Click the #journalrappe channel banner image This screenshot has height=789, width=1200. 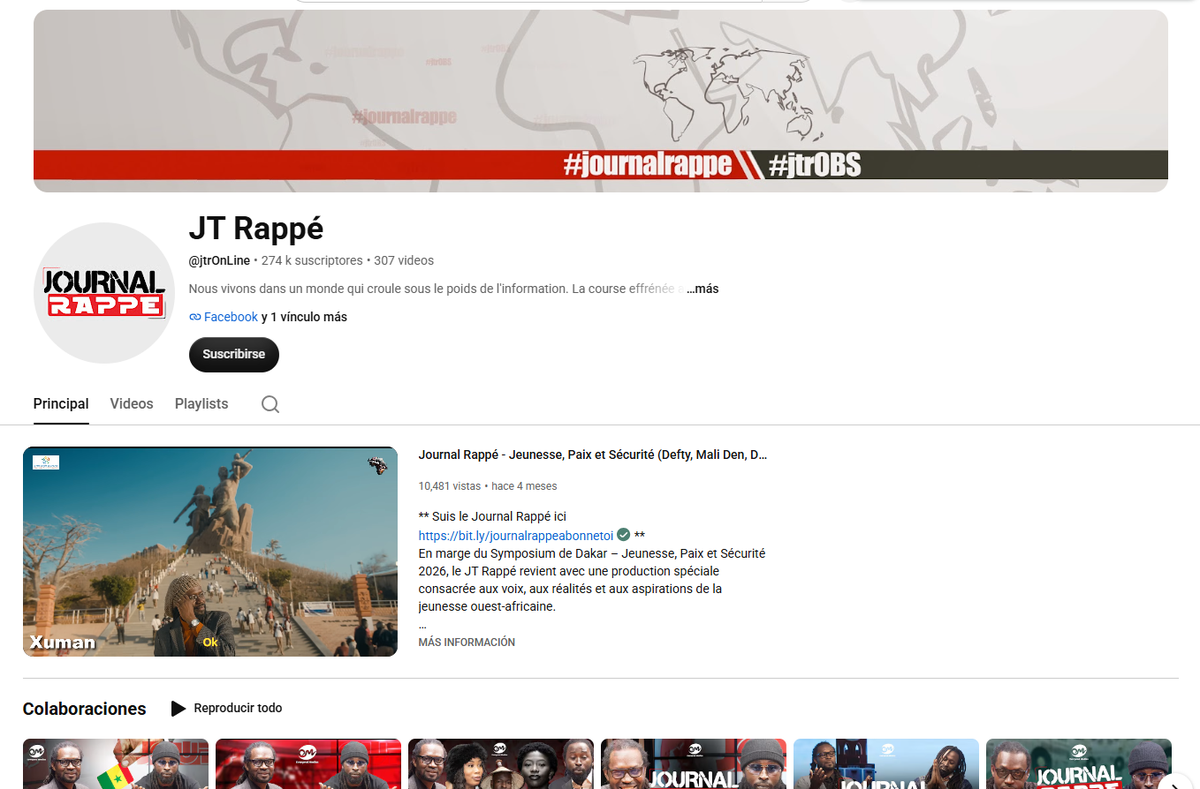[600, 101]
